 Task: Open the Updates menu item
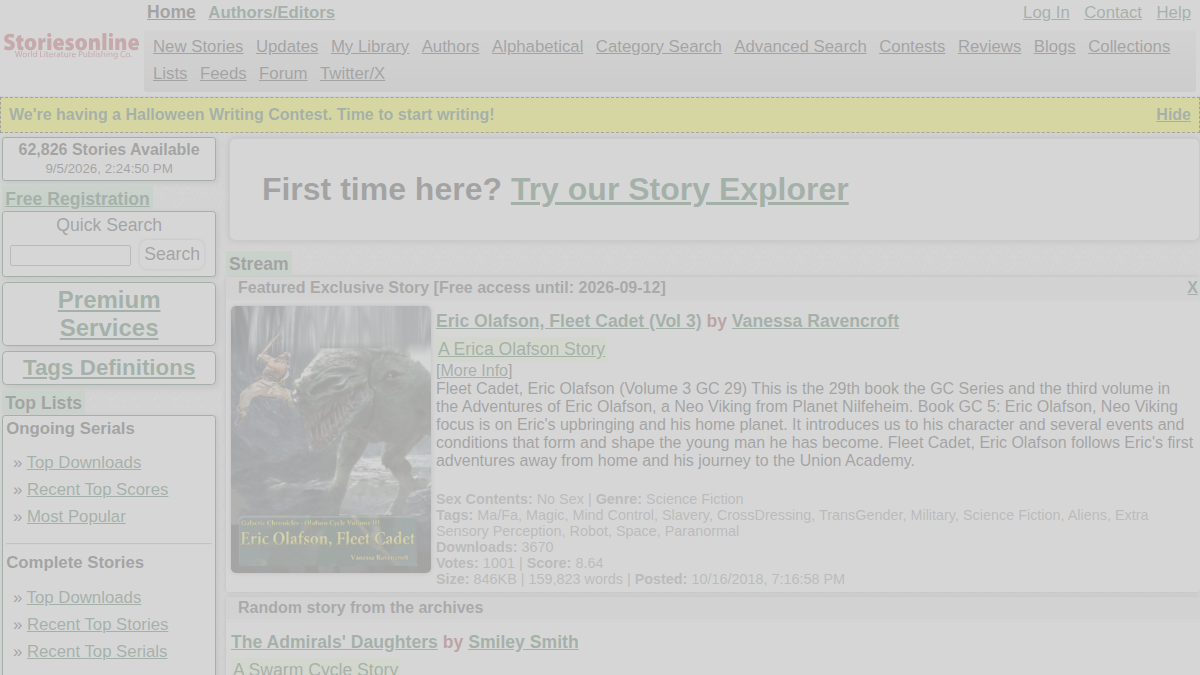pyautogui.click(x=287, y=46)
